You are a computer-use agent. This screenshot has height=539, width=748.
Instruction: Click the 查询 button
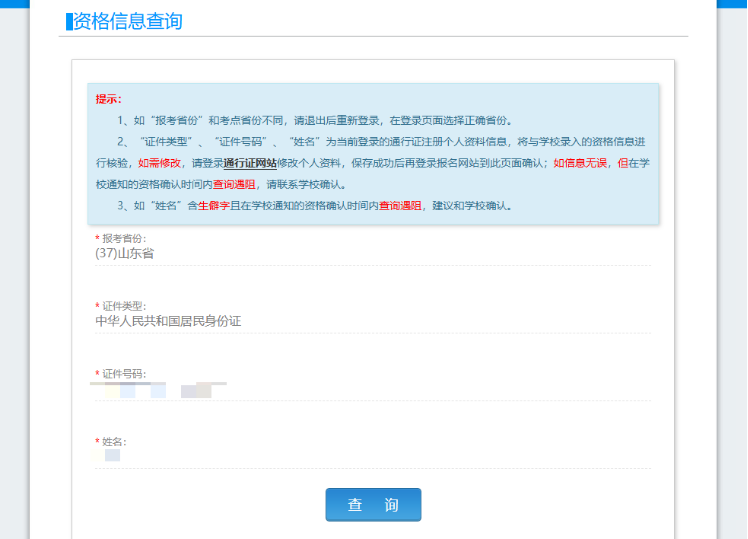tap(373, 505)
